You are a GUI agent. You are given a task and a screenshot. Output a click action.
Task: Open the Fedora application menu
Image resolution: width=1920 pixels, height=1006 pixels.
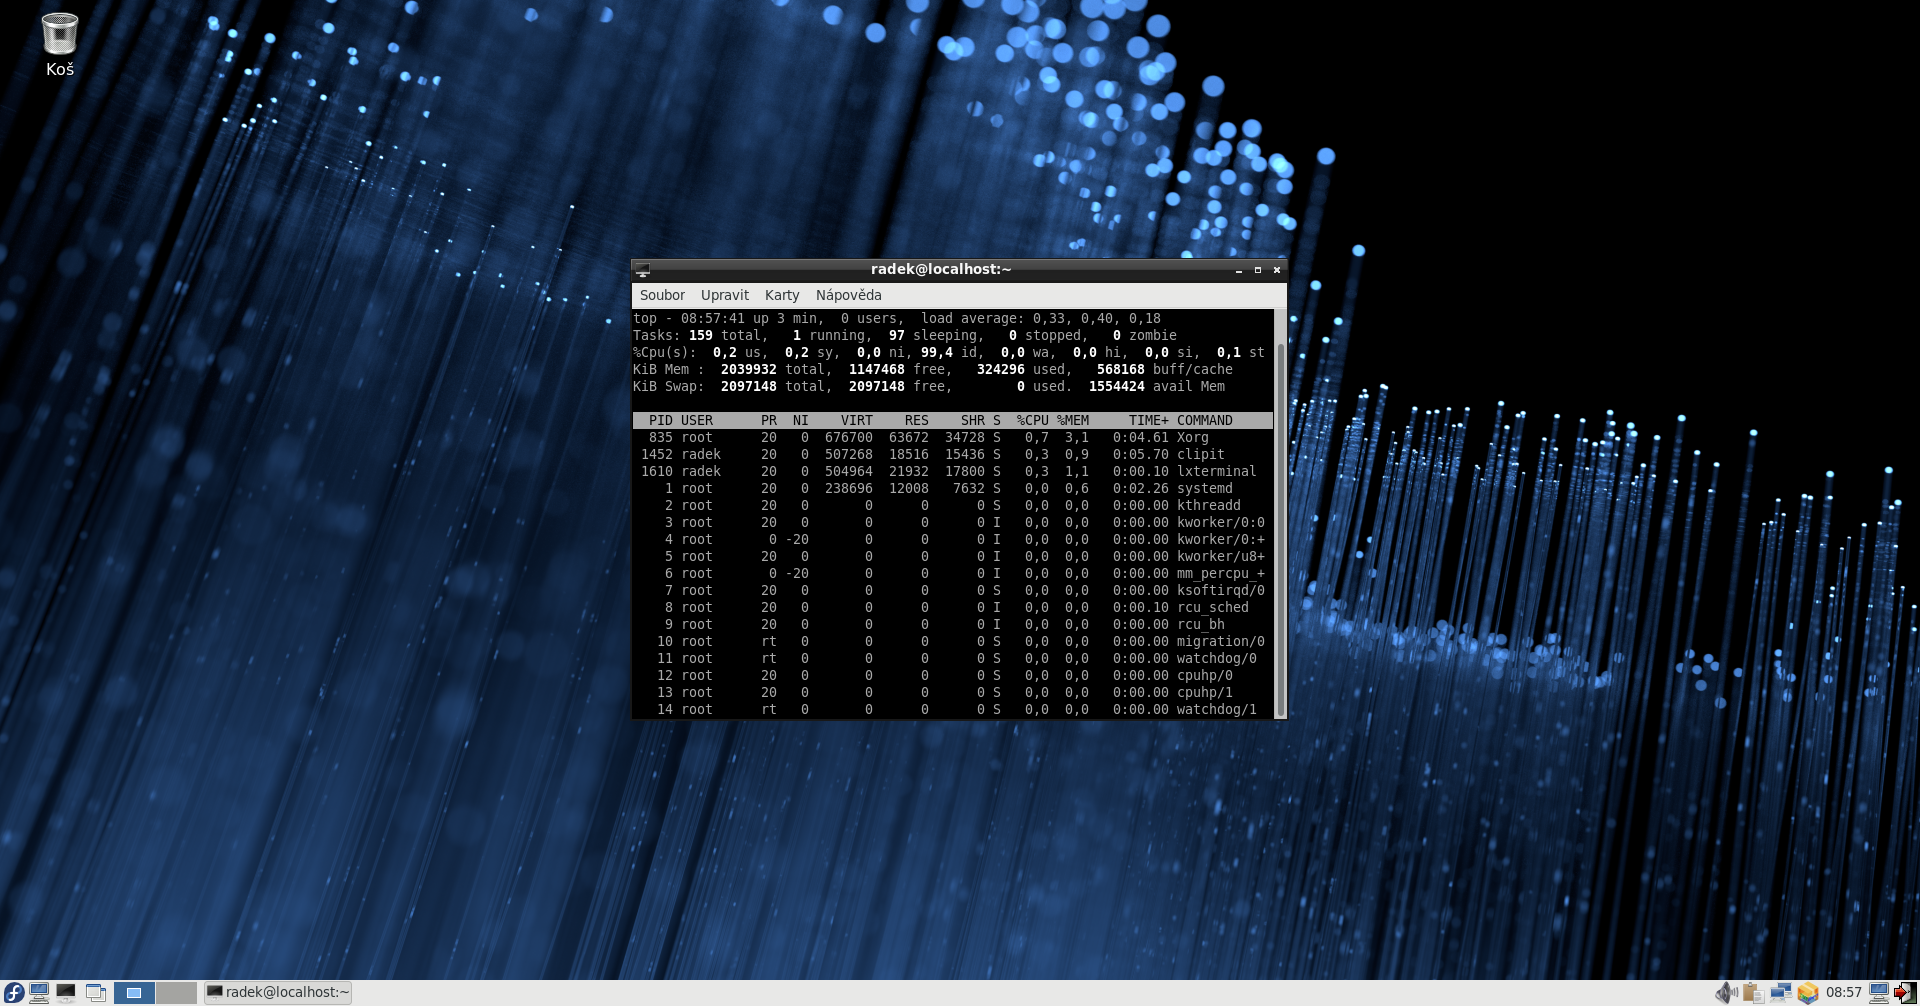(14, 992)
